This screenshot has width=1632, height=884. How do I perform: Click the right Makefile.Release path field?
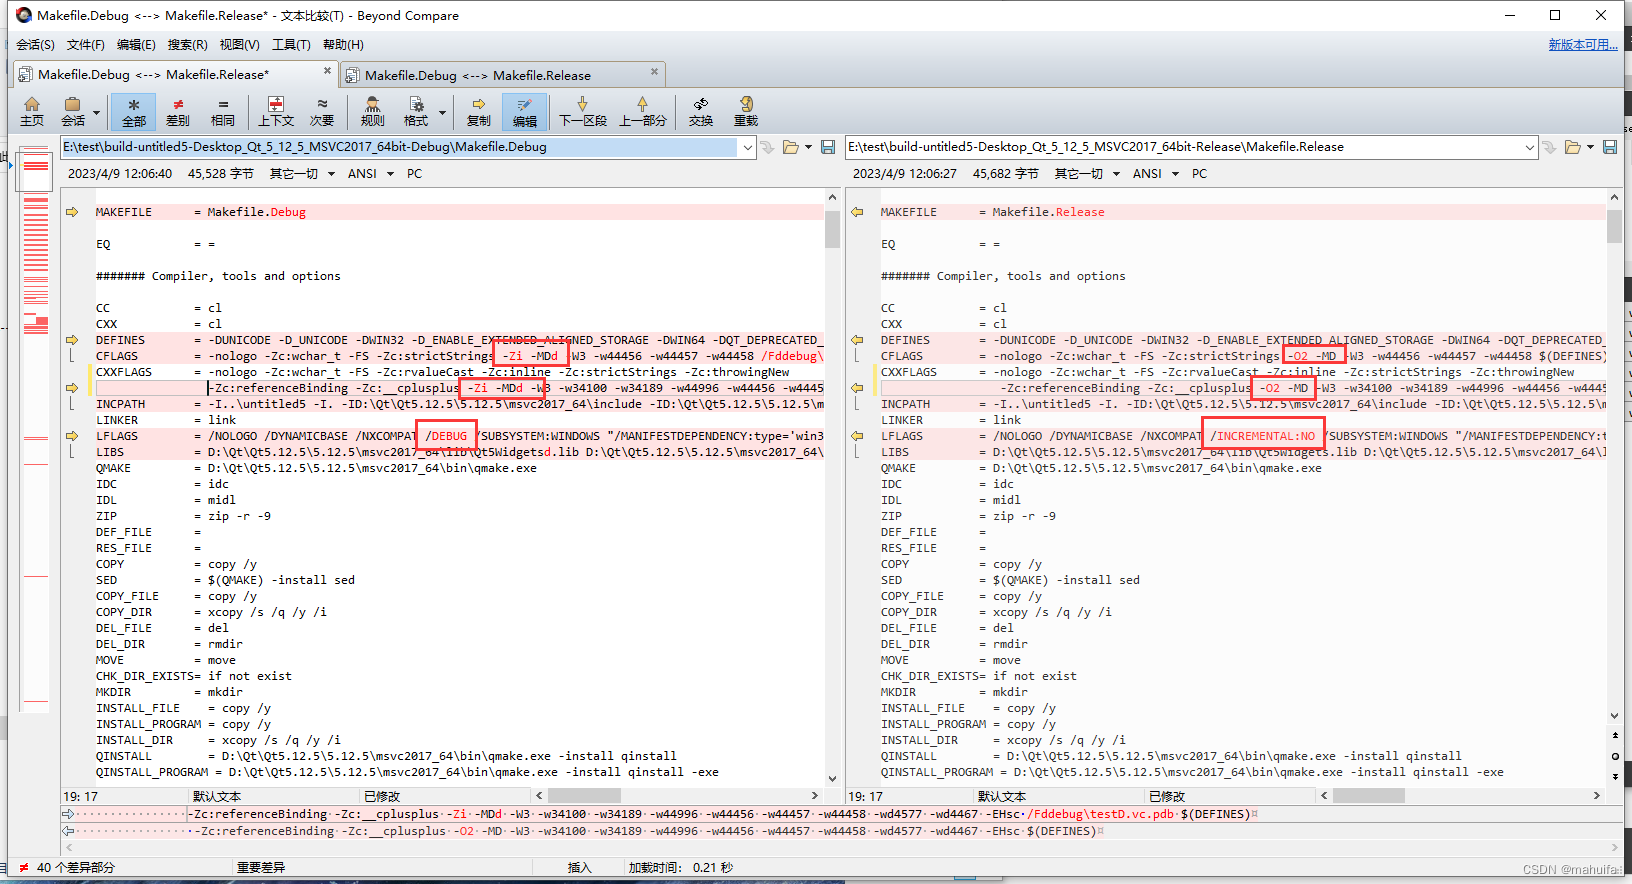[x=1183, y=147]
